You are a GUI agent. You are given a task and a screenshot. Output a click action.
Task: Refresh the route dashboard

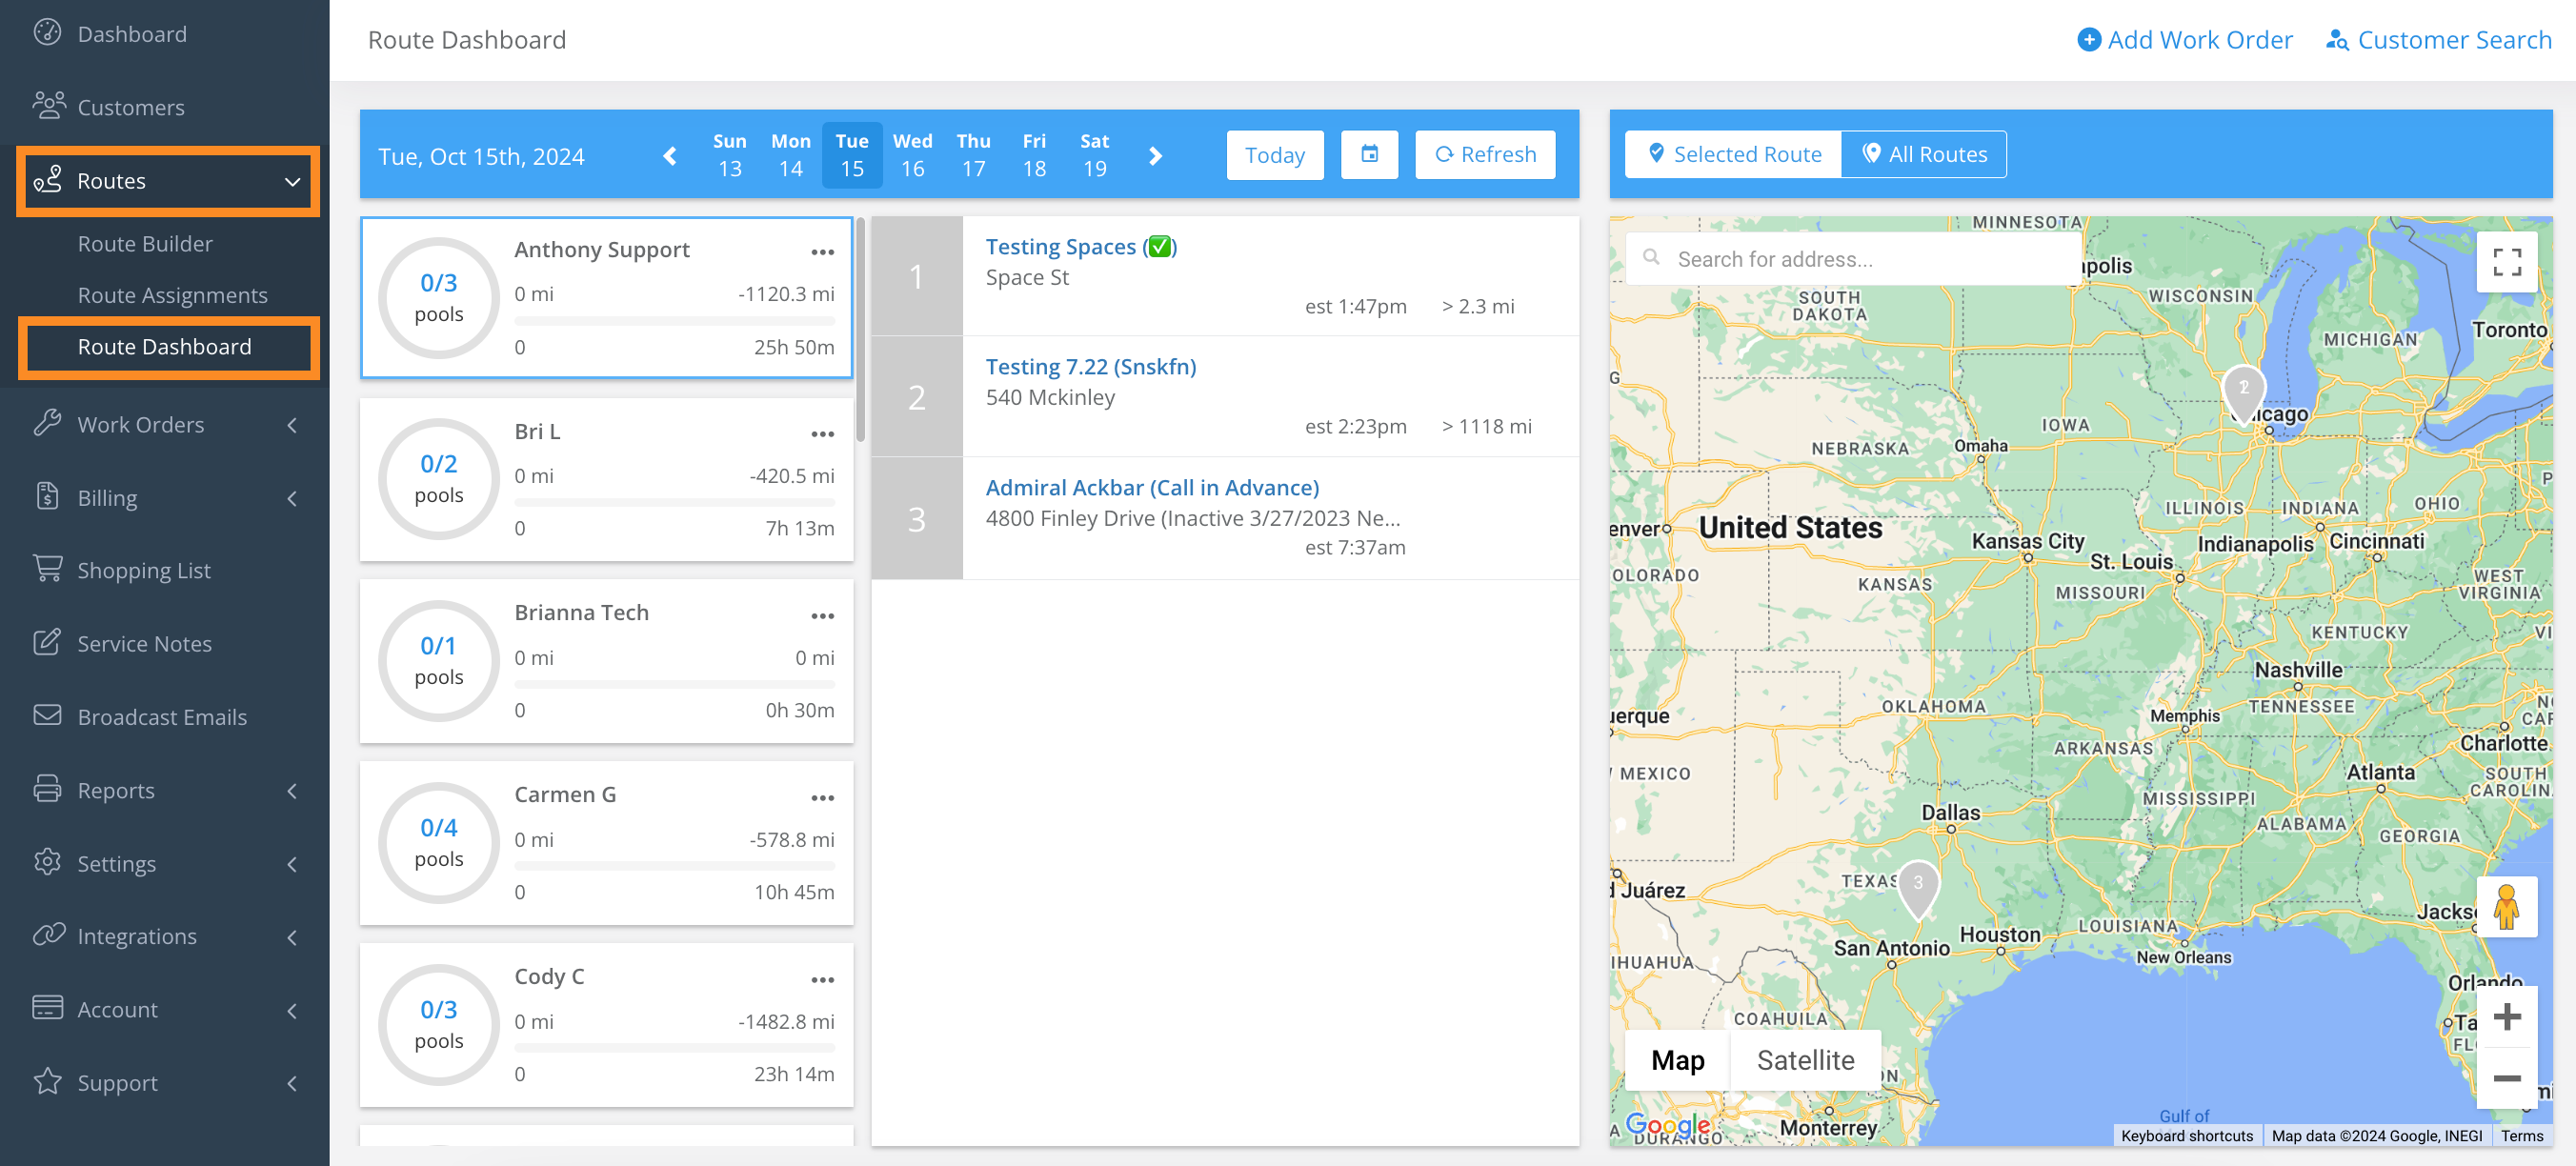pyautogui.click(x=1485, y=155)
